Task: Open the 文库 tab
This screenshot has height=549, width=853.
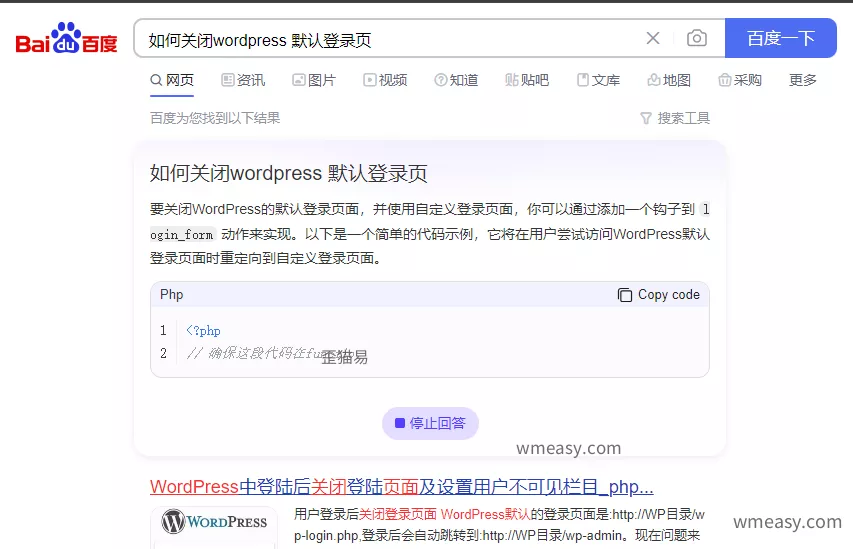Action: pyautogui.click(x=598, y=81)
